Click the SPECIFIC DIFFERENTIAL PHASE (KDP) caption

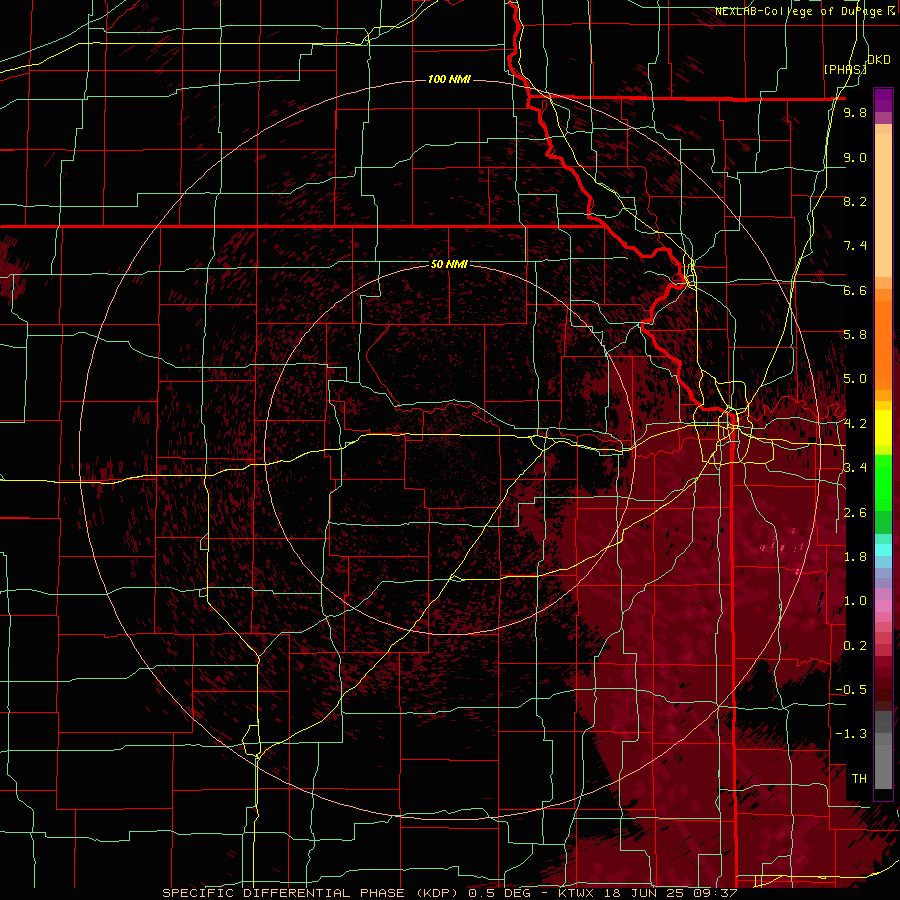pos(312,893)
